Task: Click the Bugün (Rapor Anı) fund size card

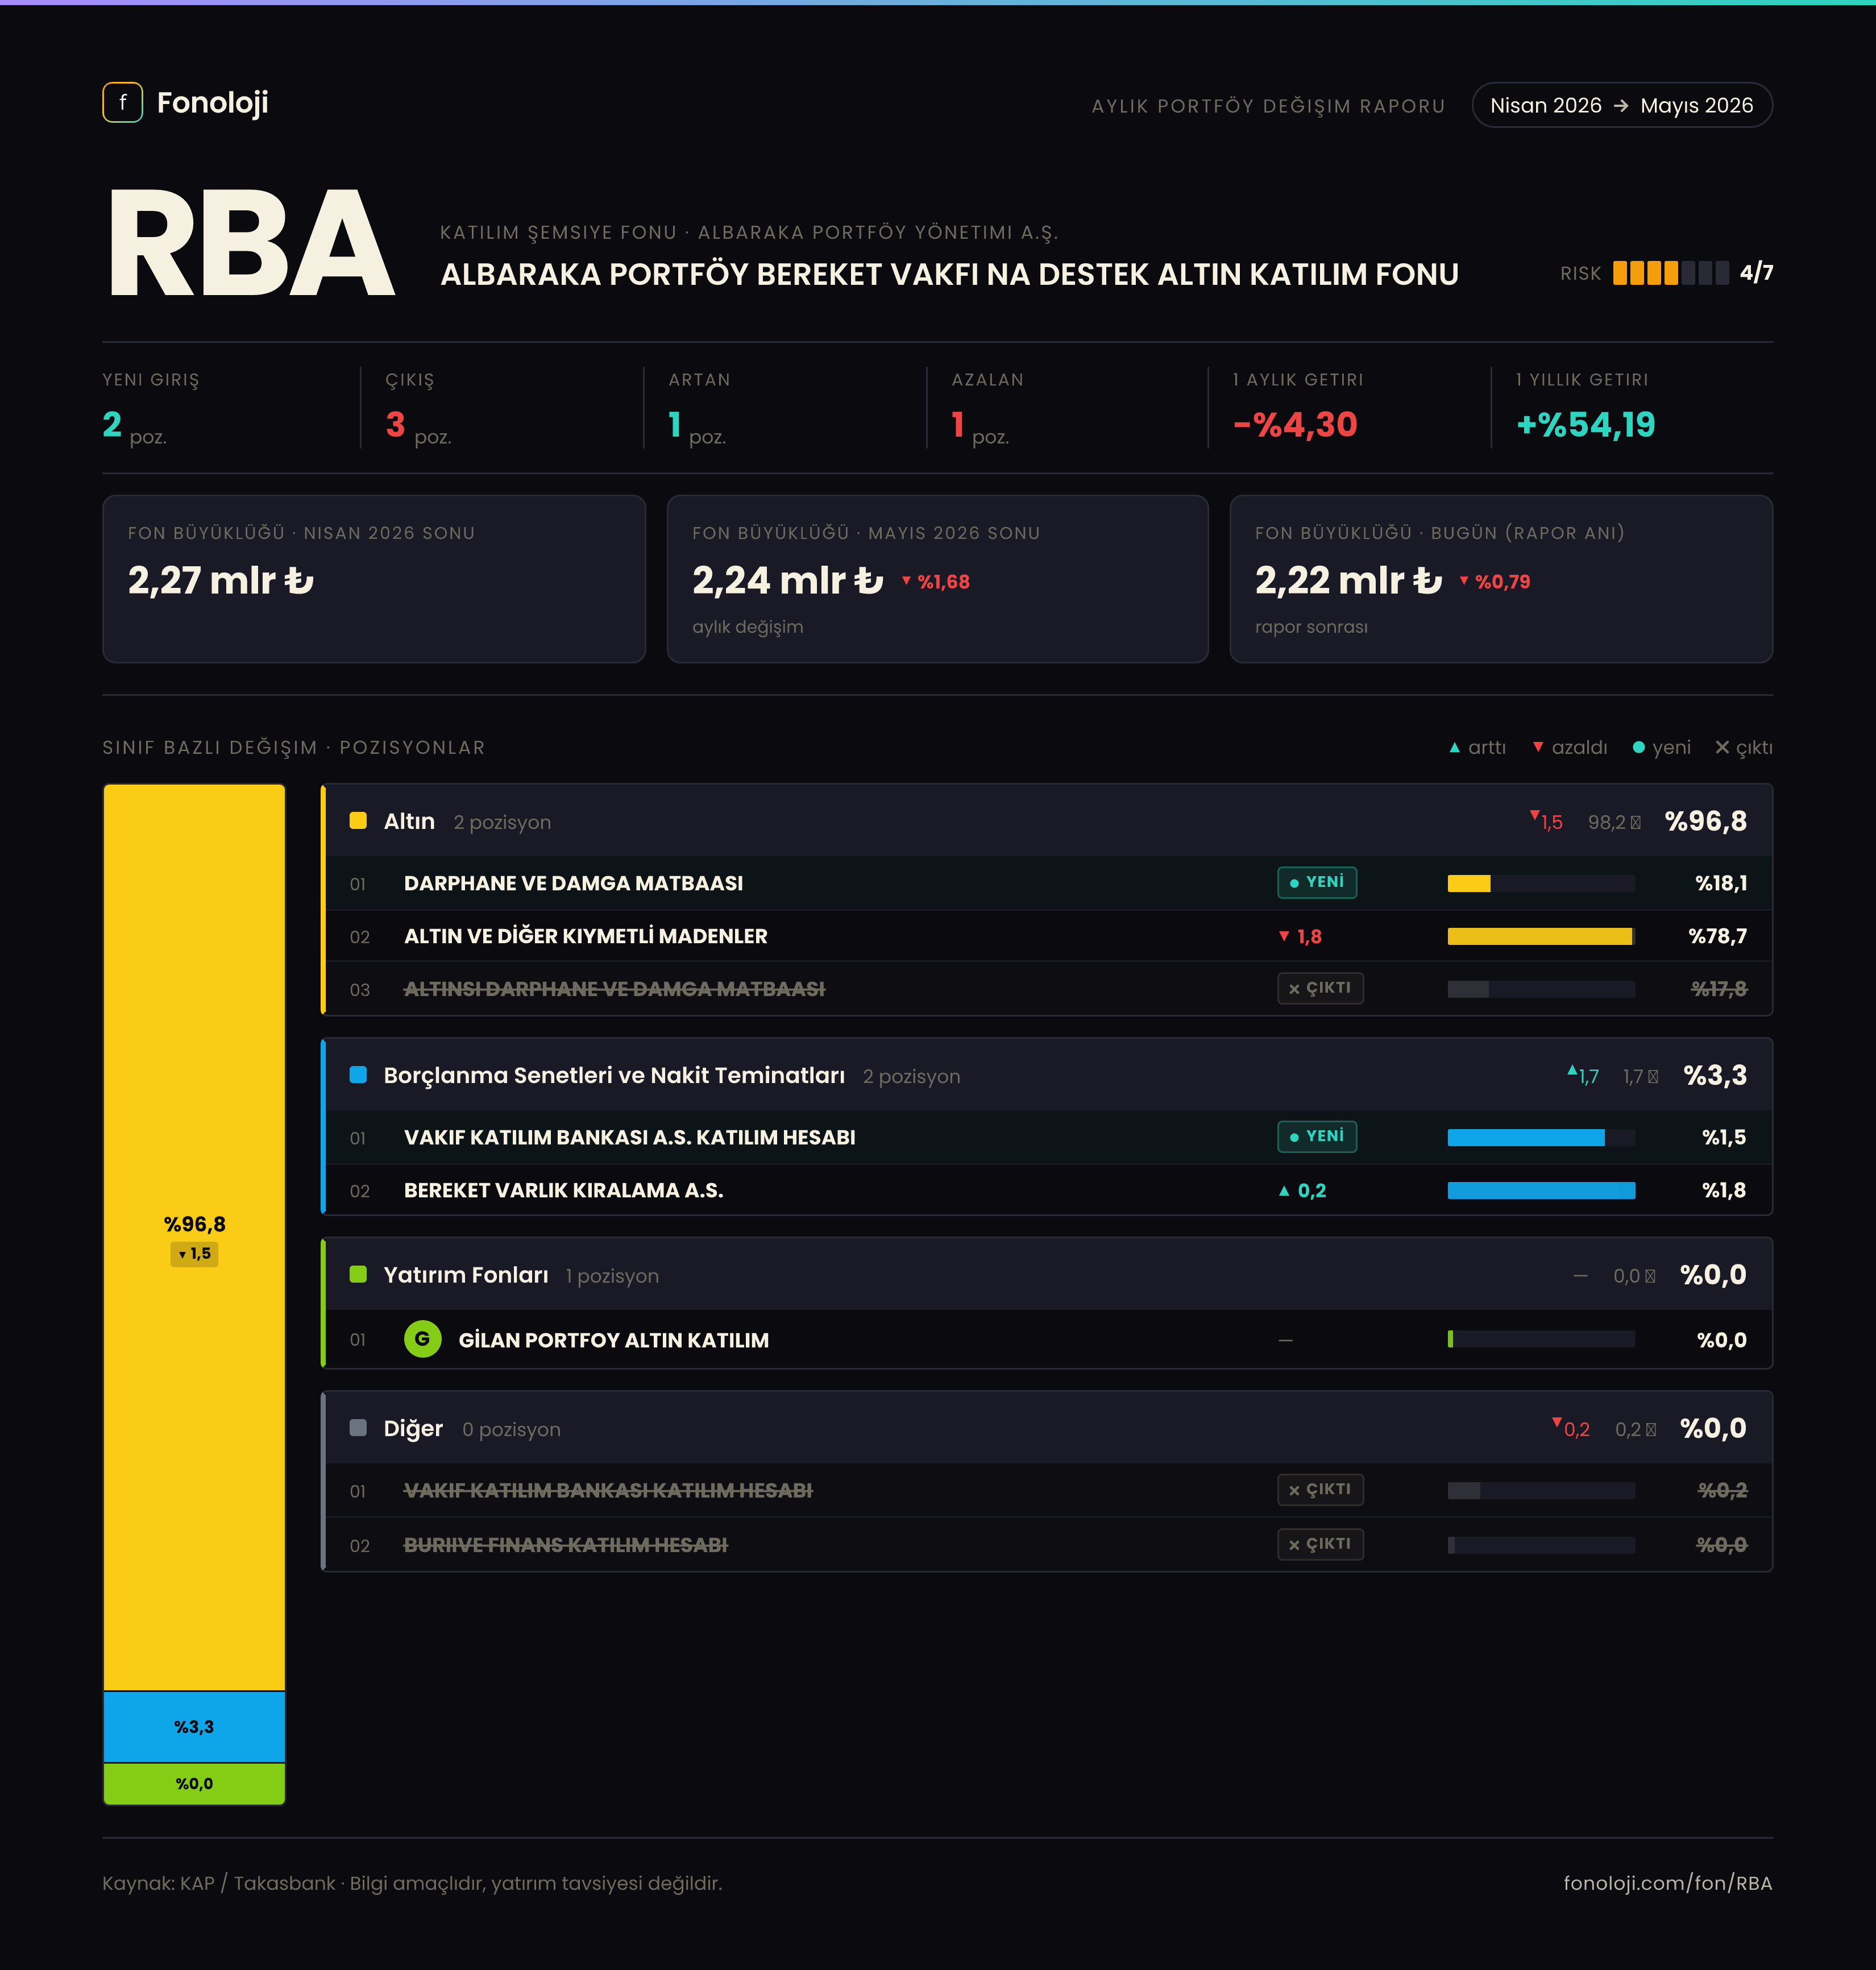Action: click(1501, 579)
